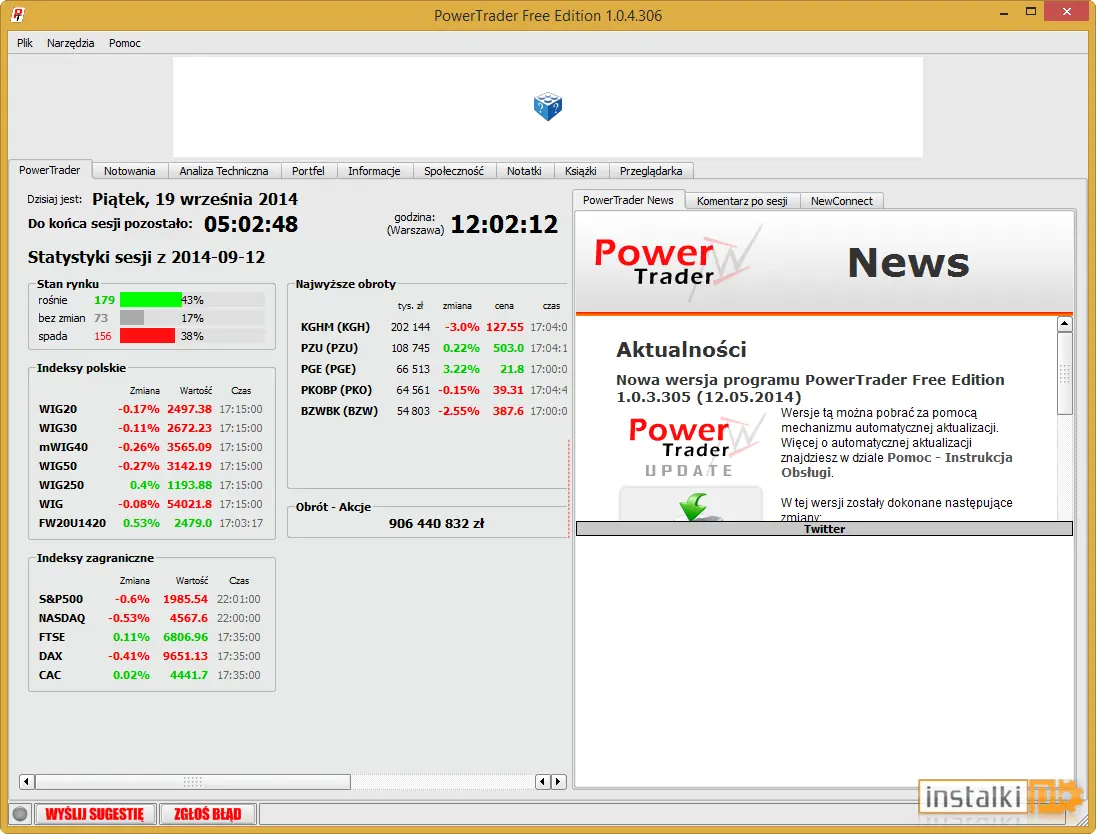Click the PowerTrader app icon in title bar
The image size is (1096, 834).
point(18,14)
